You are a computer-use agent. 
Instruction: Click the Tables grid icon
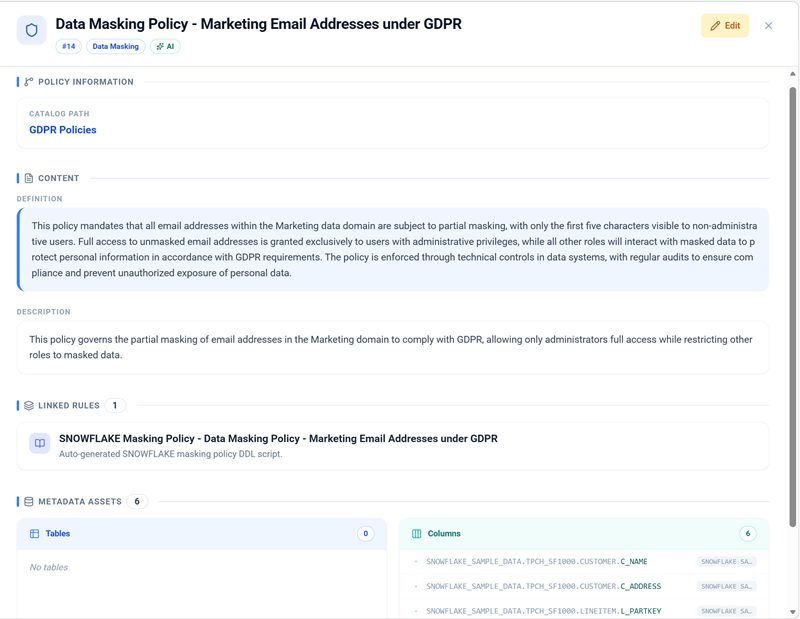coord(34,534)
